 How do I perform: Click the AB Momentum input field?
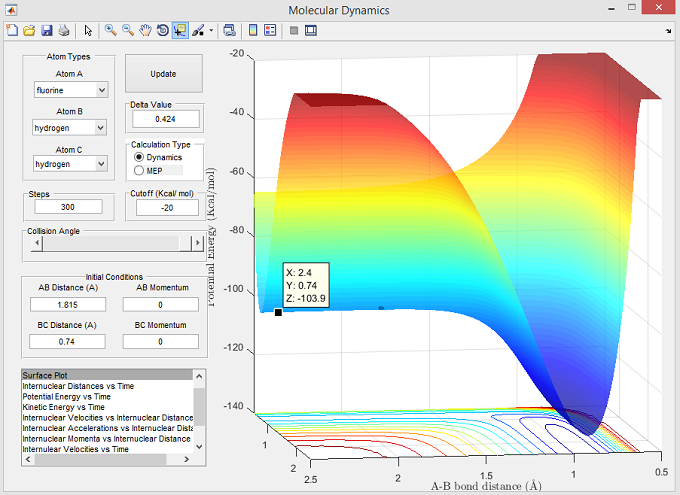pyautogui.click(x=160, y=305)
